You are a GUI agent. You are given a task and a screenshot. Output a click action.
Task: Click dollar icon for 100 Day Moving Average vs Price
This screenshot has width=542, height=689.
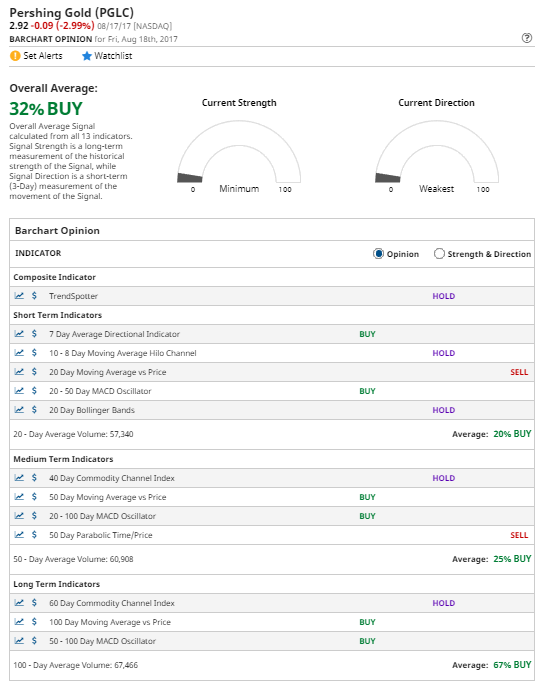tap(34, 622)
